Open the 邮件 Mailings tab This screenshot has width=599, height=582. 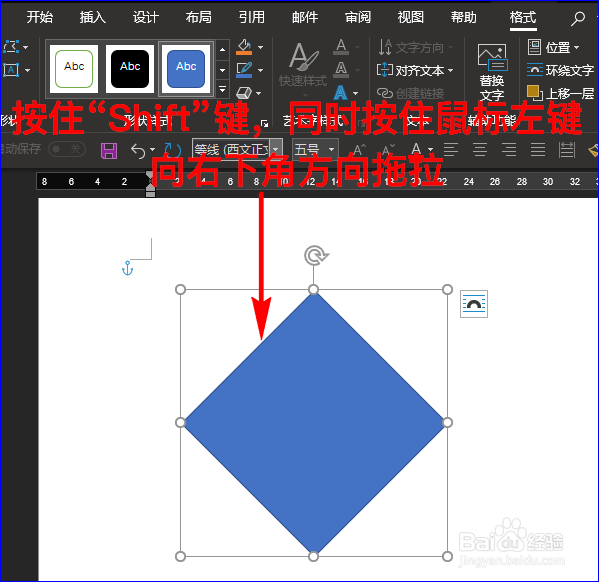pyautogui.click(x=305, y=17)
